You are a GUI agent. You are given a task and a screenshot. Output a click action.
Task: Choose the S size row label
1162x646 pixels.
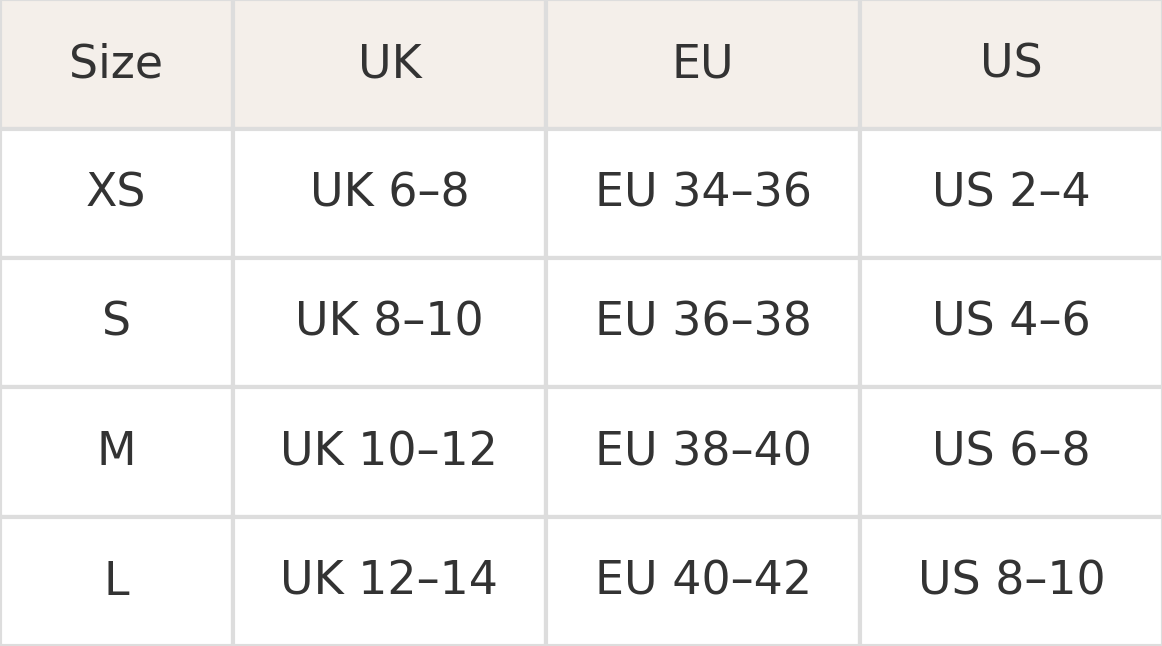click(x=116, y=321)
